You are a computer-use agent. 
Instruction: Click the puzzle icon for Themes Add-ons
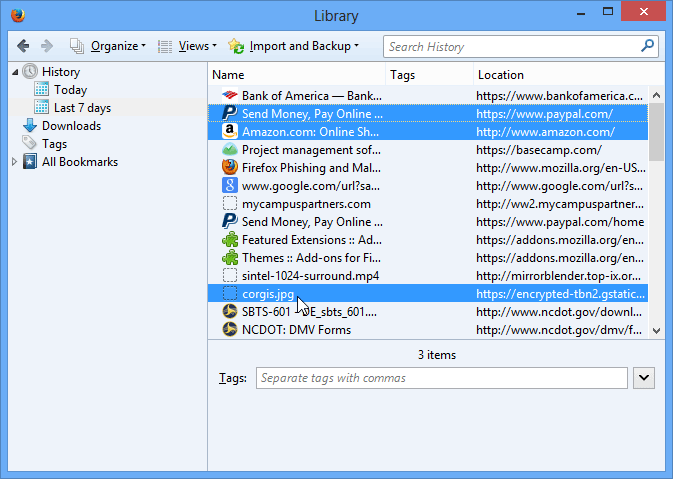(230, 258)
